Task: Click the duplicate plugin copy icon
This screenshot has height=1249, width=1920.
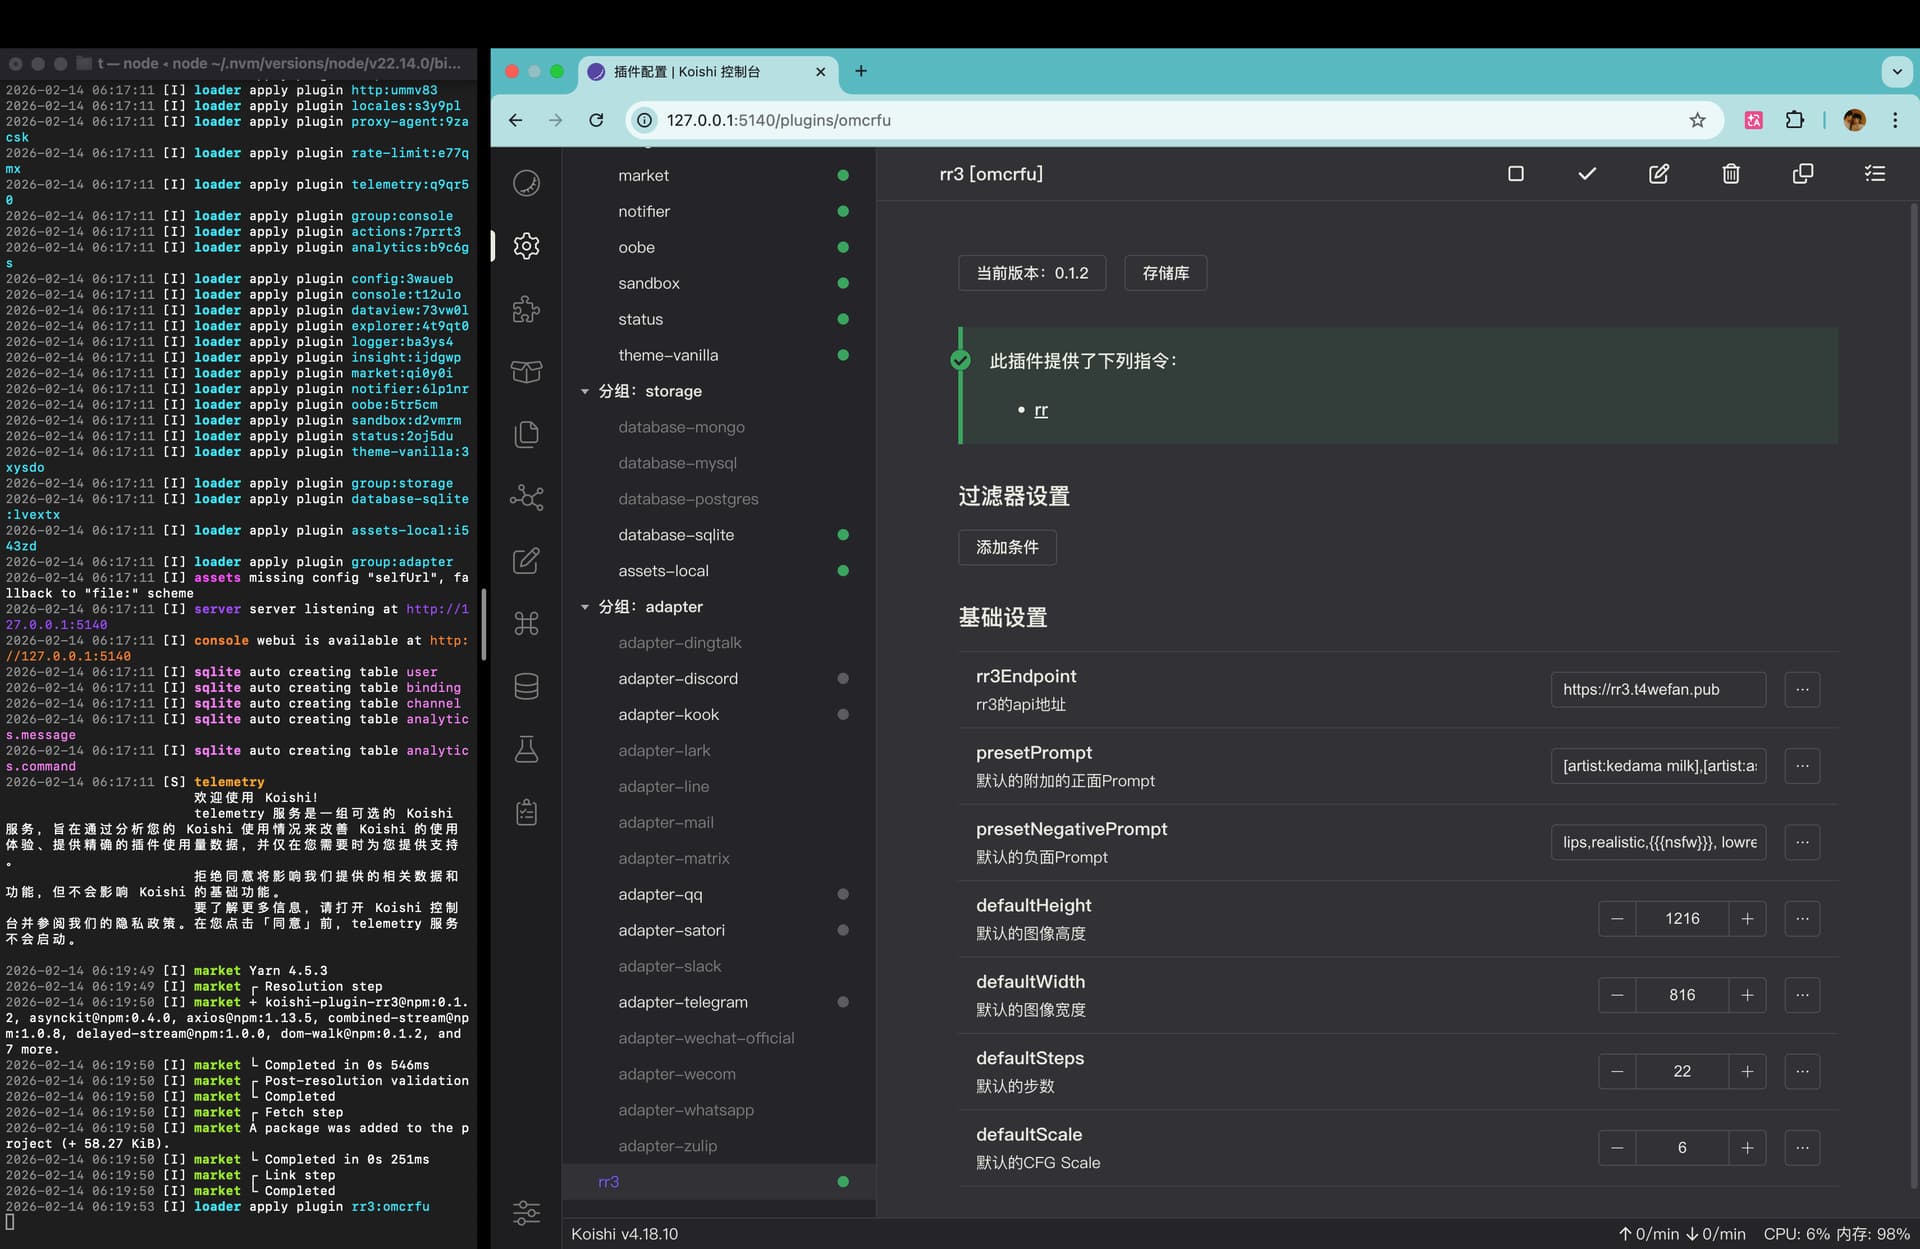Action: click(1803, 174)
